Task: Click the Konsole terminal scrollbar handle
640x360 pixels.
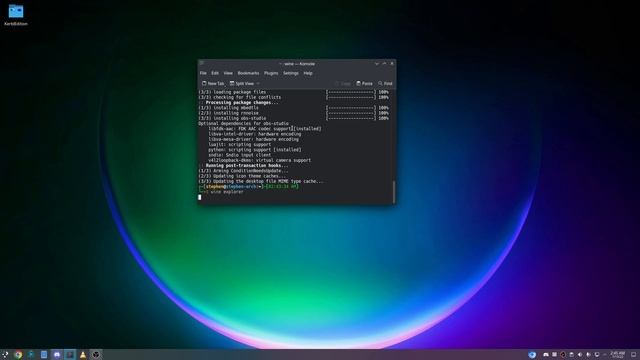Action: tap(394, 191)
